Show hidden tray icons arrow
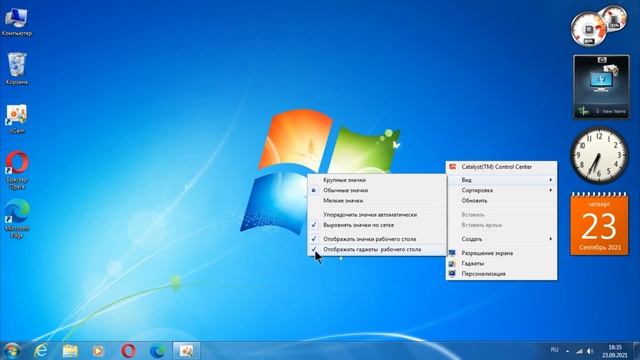 [567, 351]
